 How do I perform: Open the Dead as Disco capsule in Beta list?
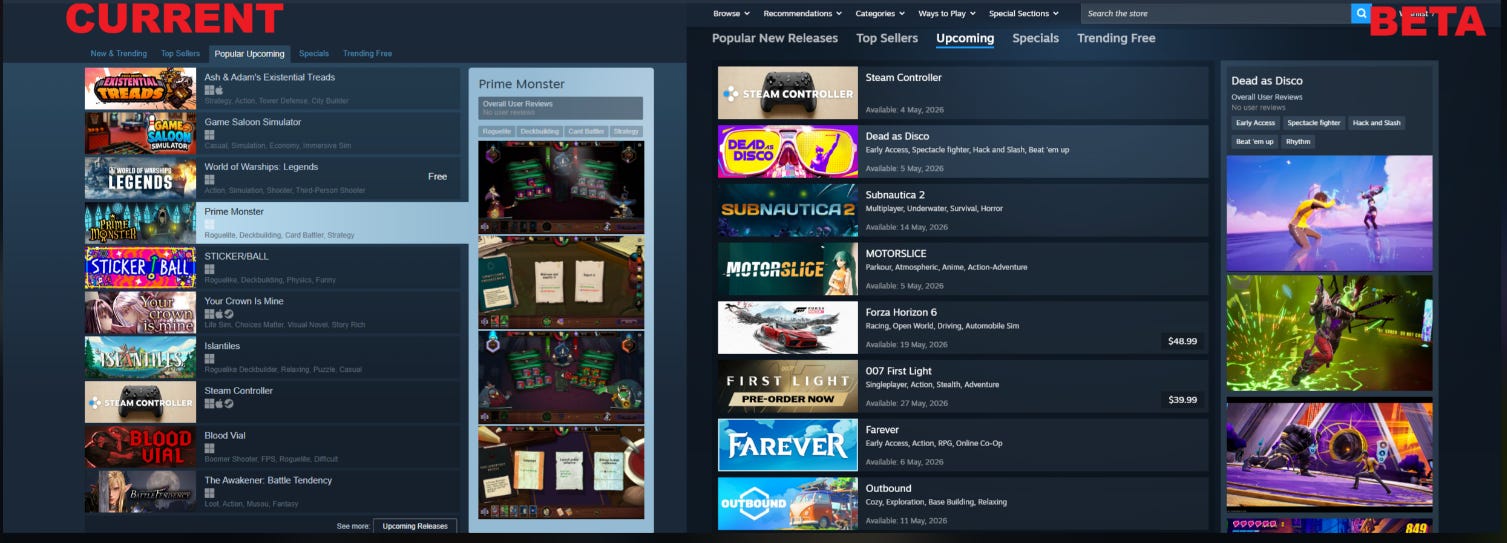click(788, 151)
